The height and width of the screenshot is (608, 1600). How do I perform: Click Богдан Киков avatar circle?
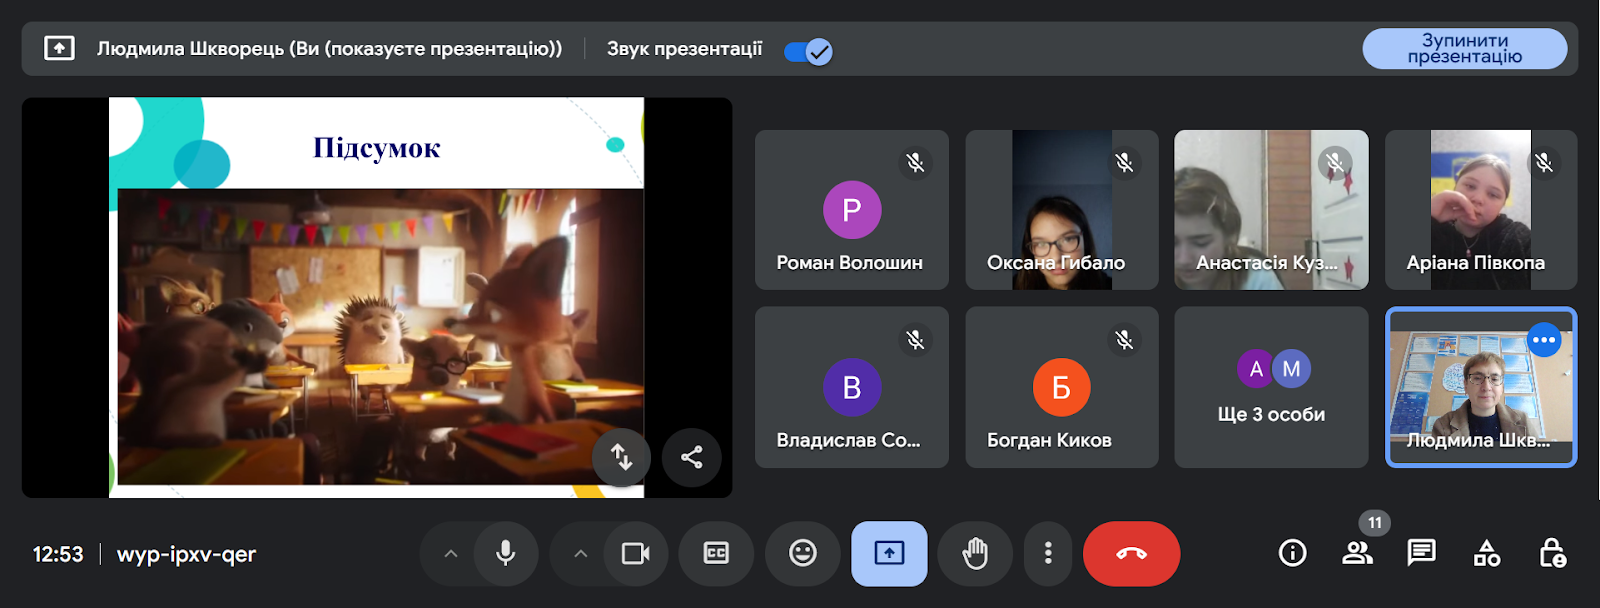point(1062,387)
